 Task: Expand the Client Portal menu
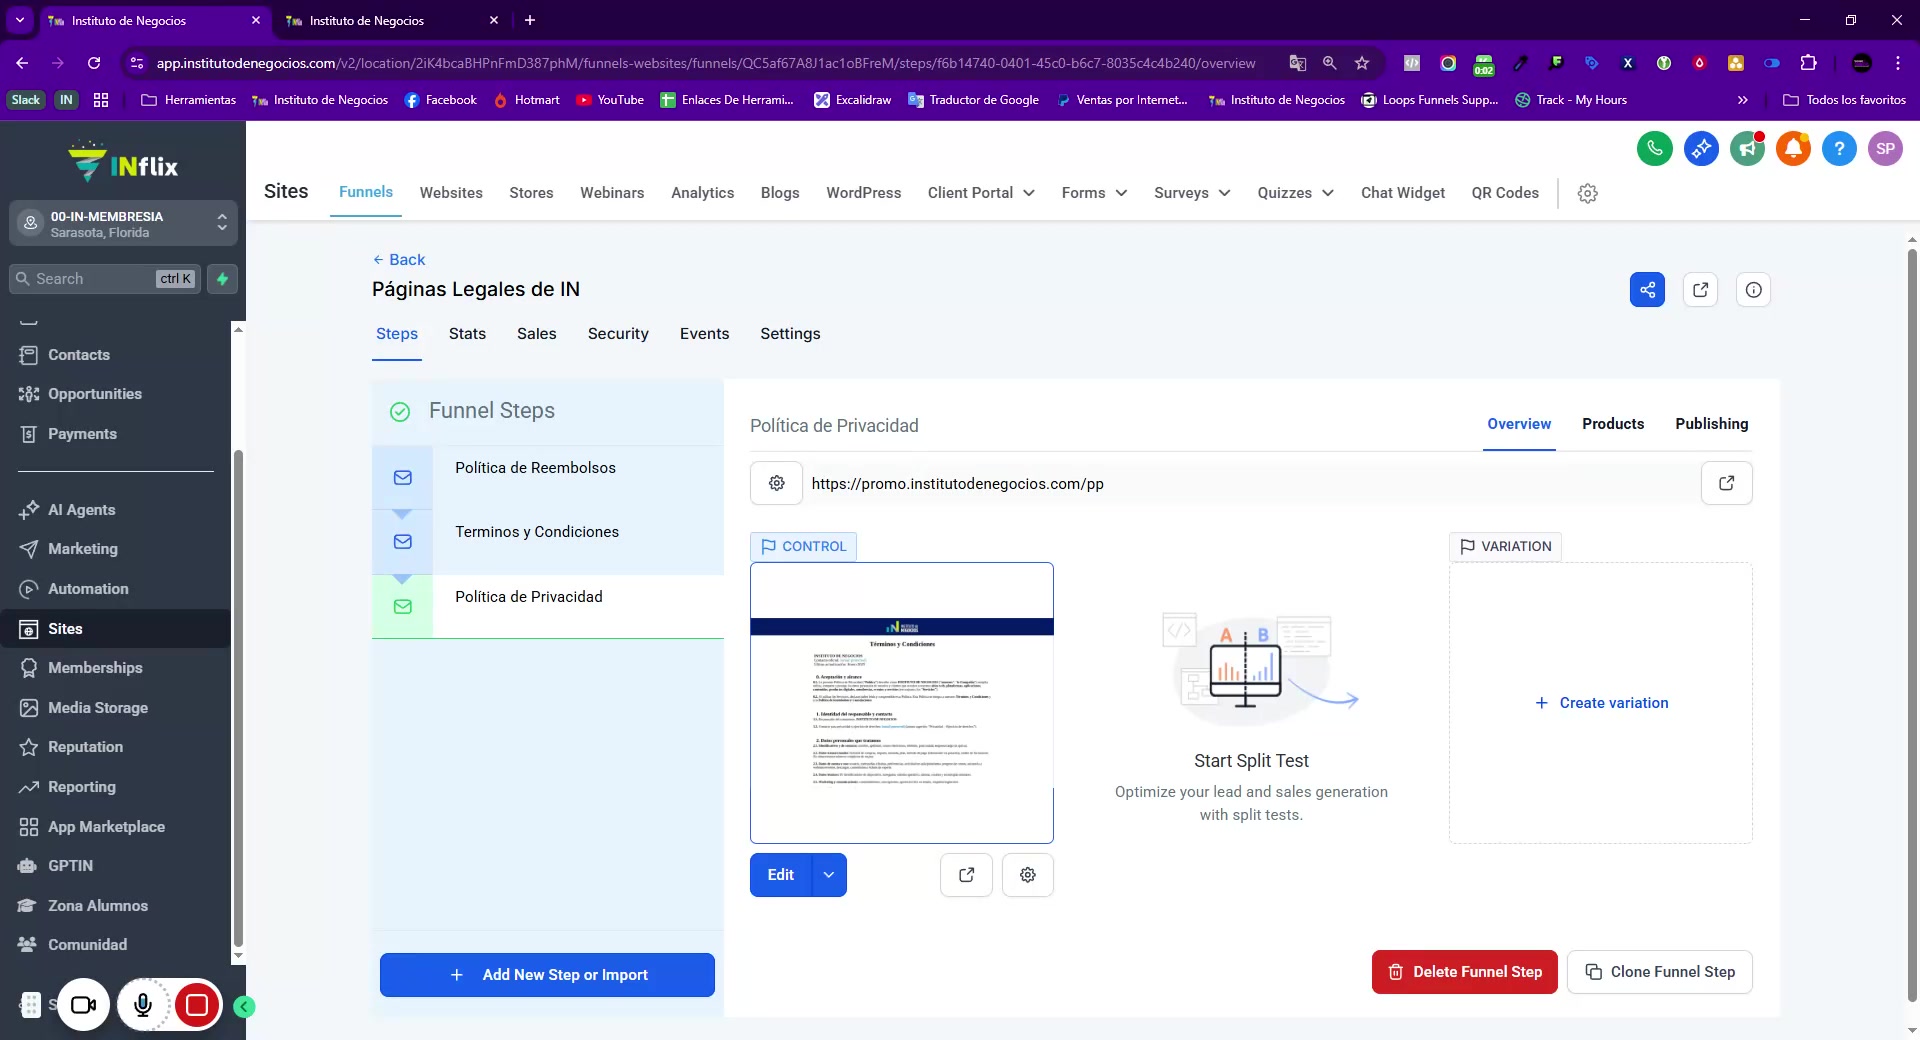(981, 193)
